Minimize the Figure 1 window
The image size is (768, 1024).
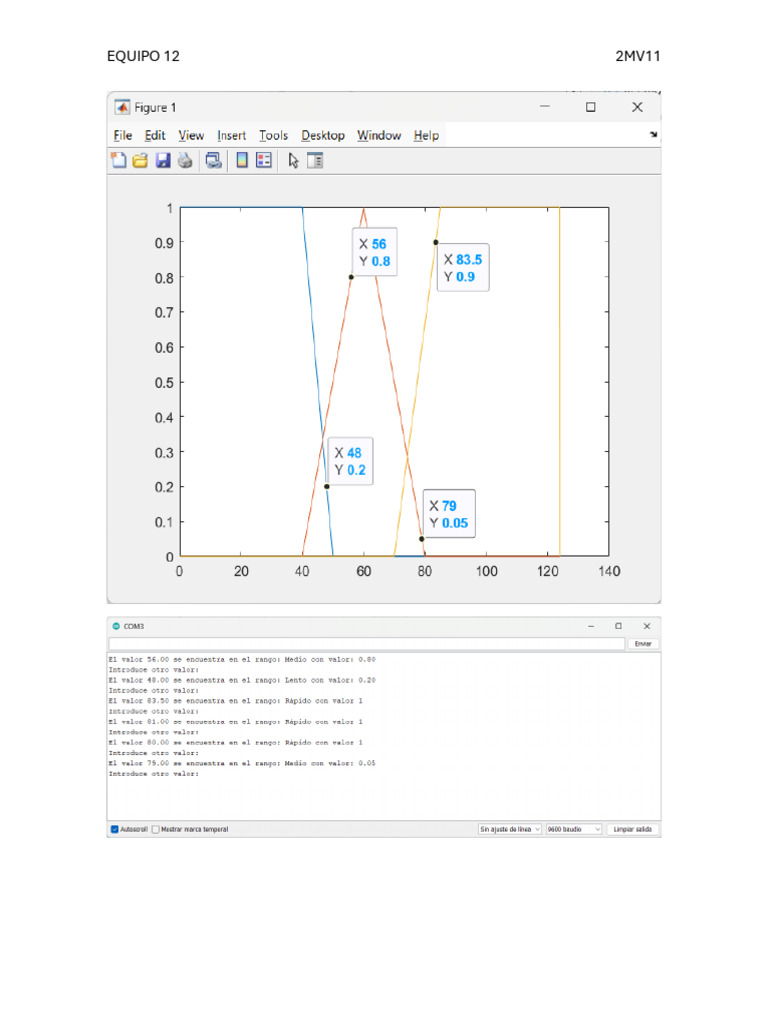545,107
